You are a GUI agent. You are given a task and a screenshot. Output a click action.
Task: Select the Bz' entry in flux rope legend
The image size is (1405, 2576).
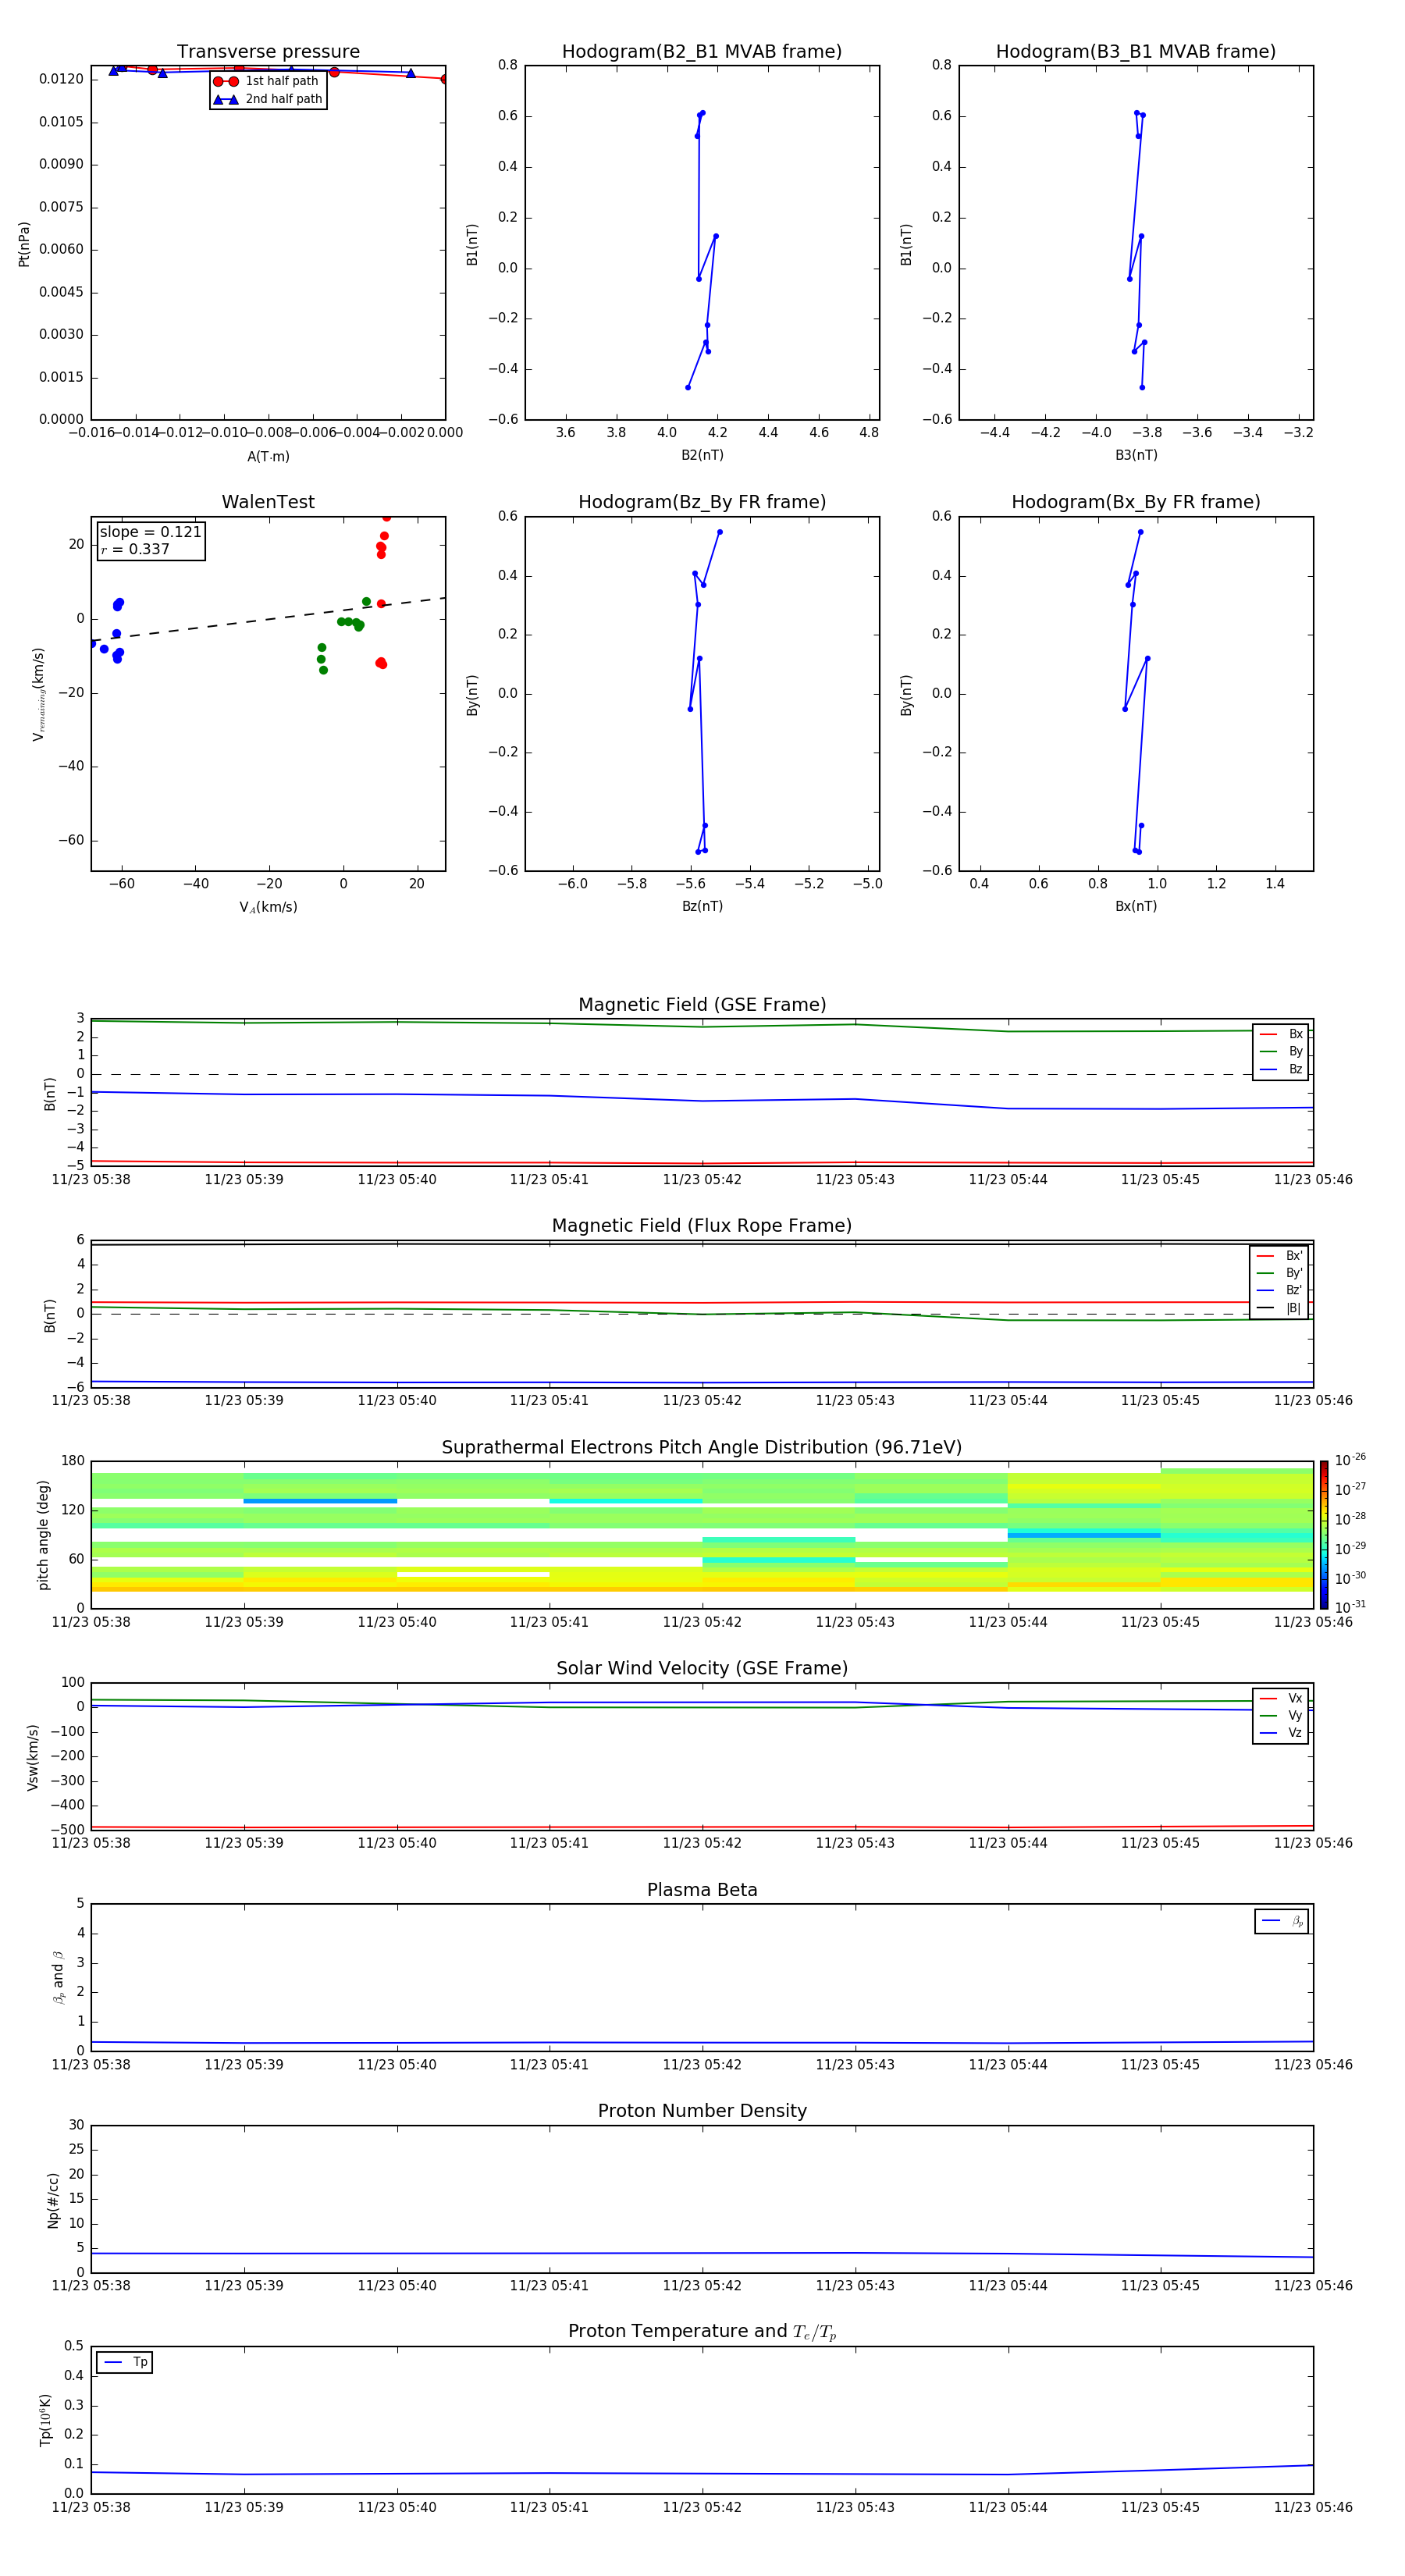tap(1279, 1290)
